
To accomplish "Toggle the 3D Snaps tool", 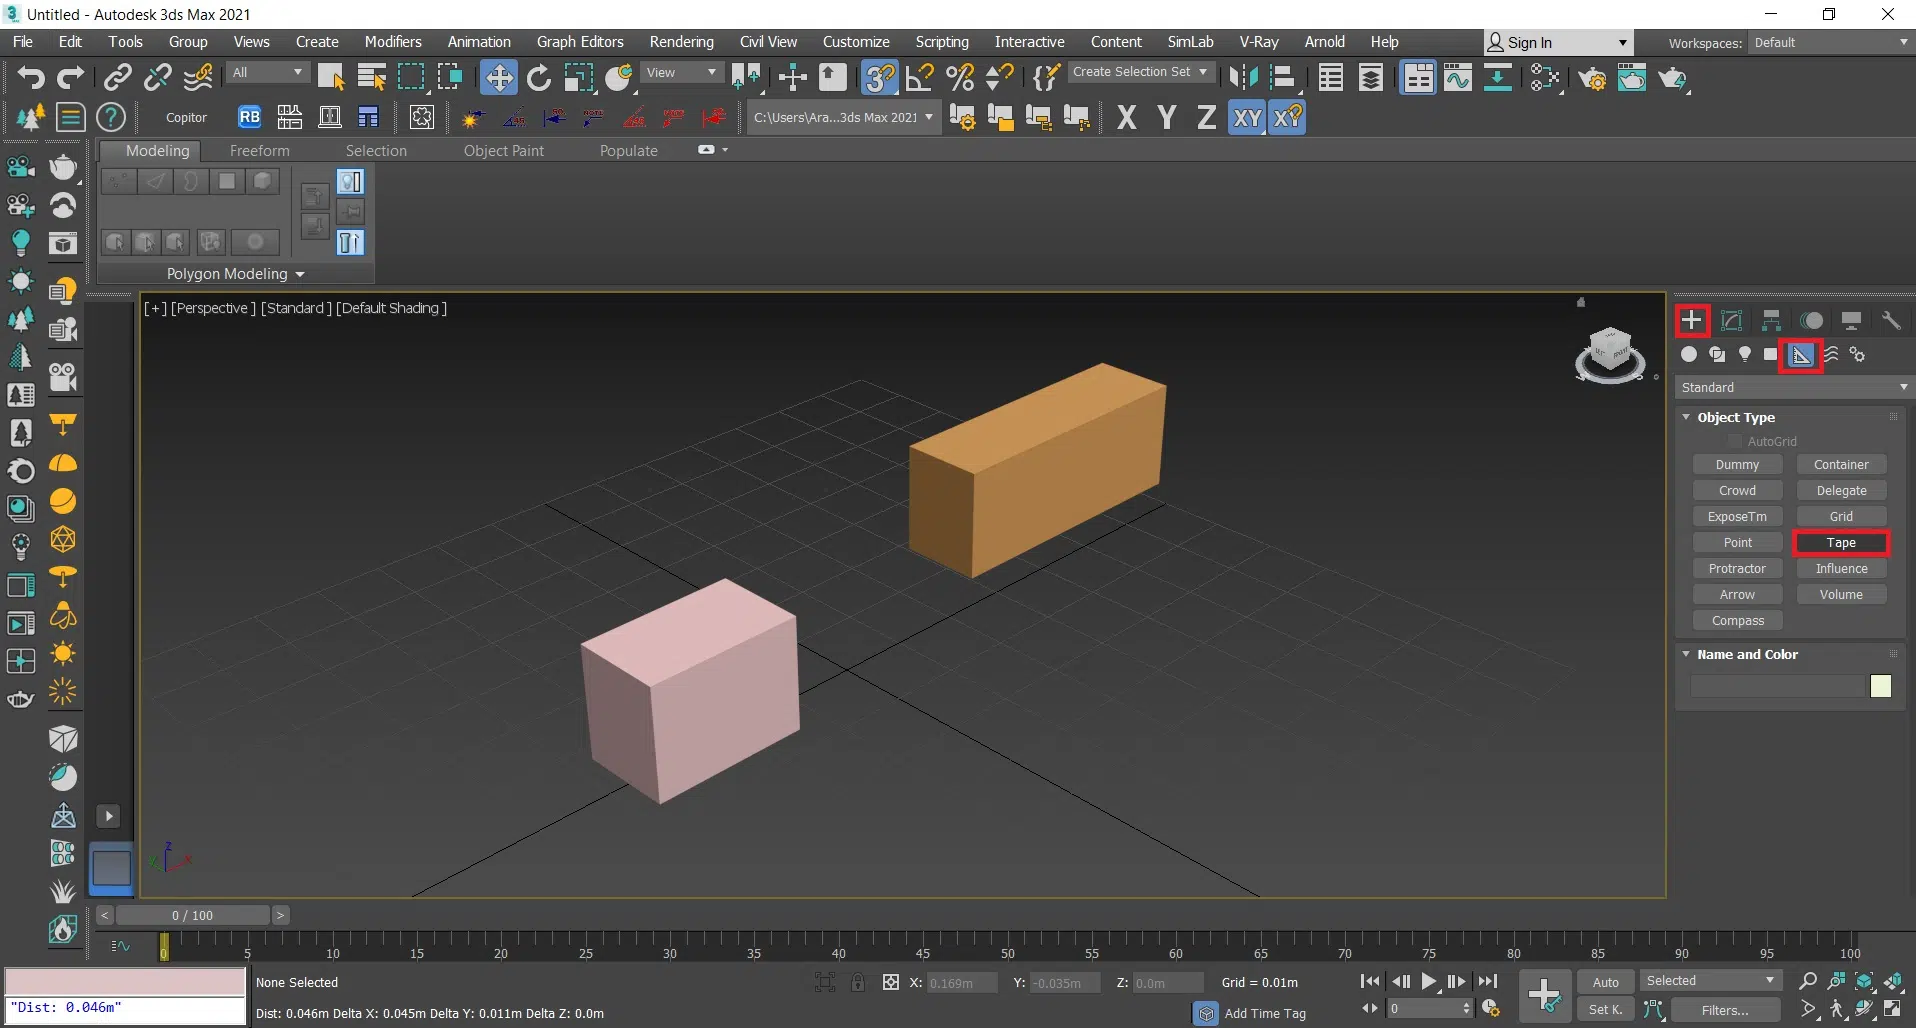I will pos(879,78).
